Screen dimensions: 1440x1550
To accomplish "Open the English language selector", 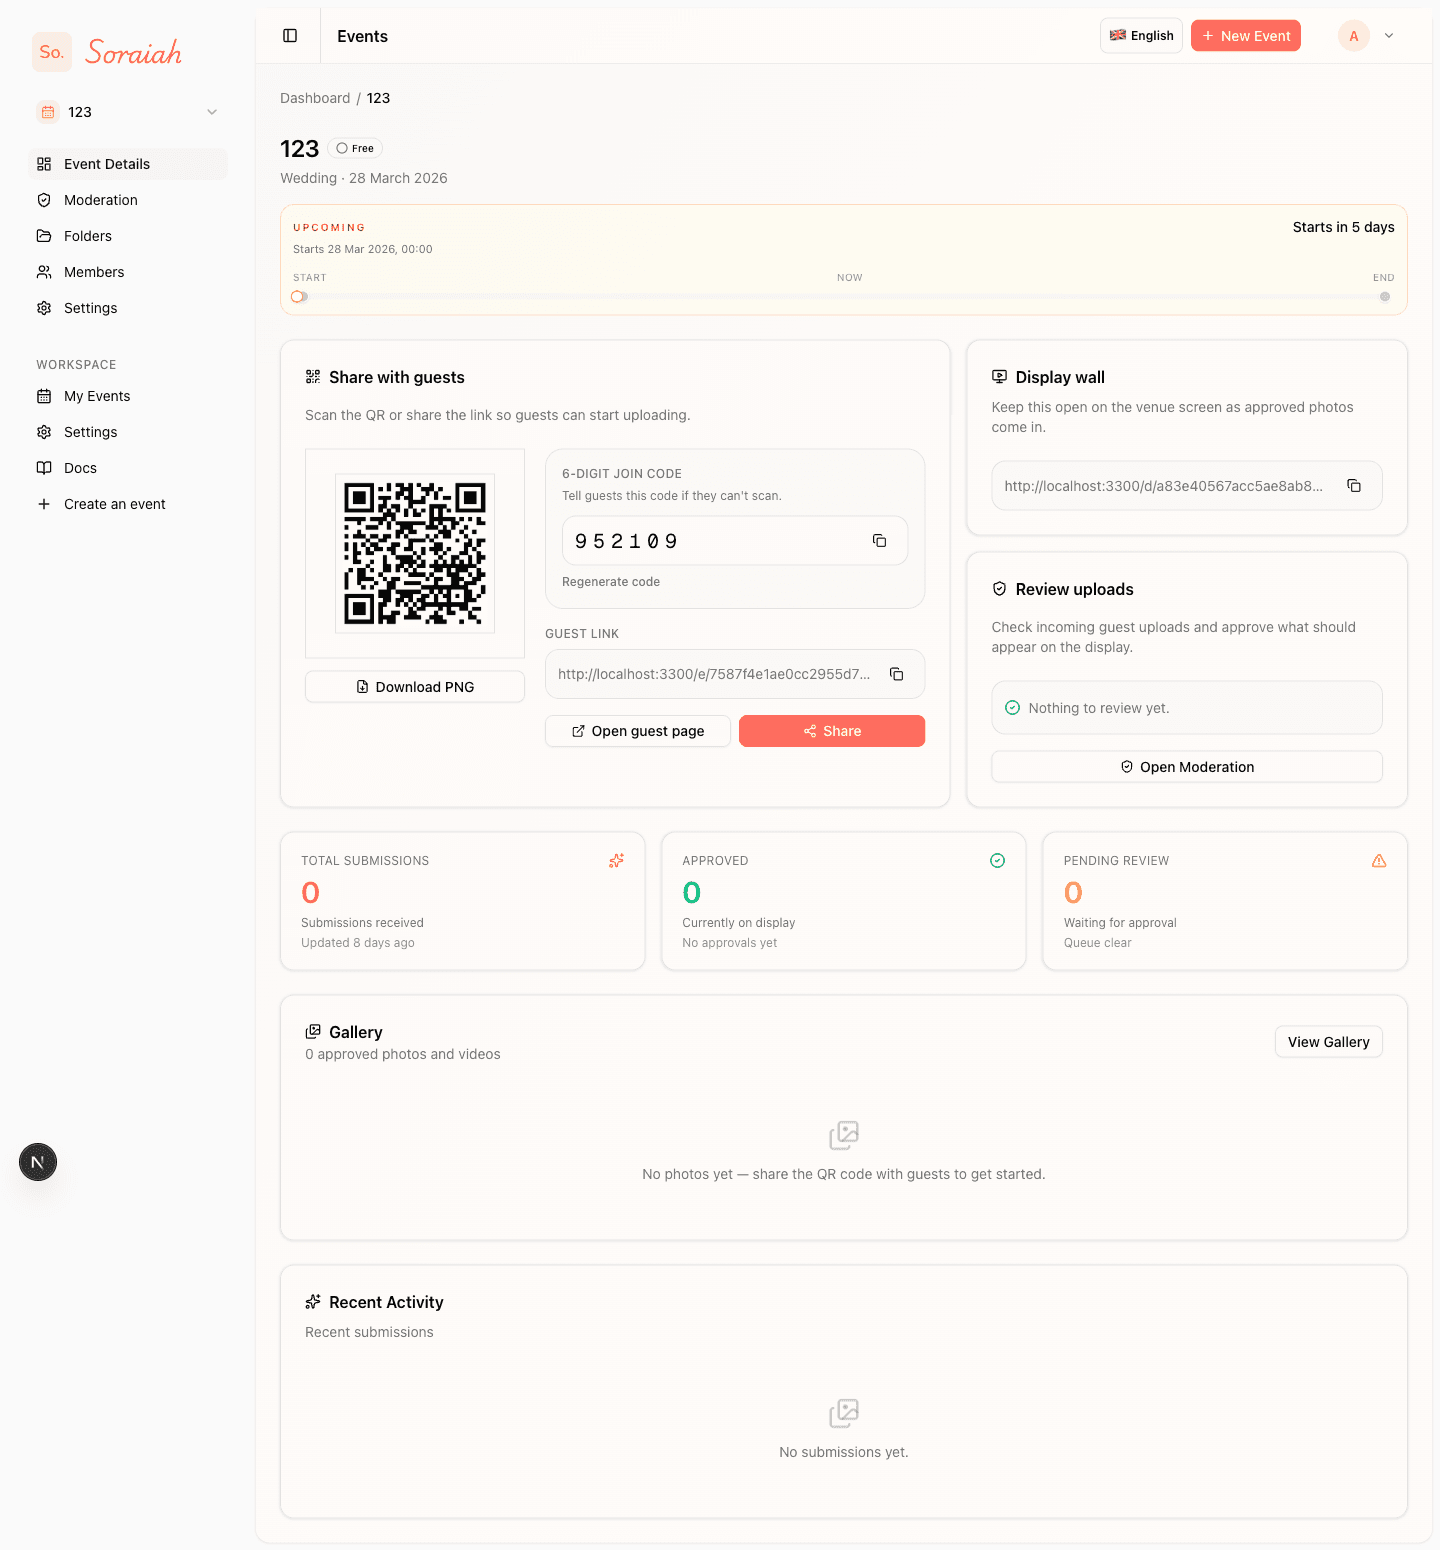I will pos(1141,35).
